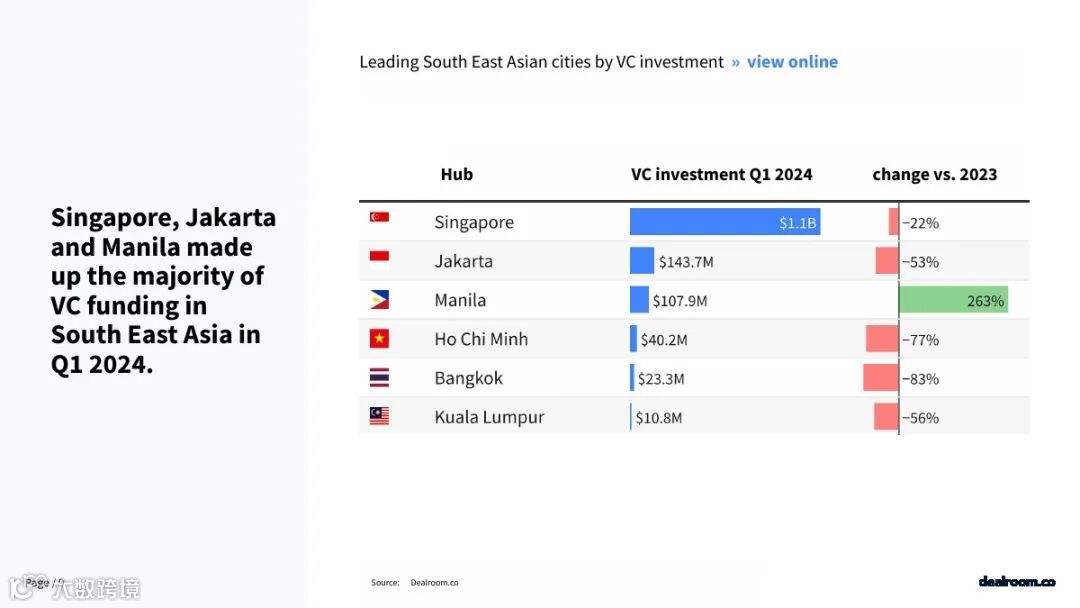Screen dimensions: 1080x608
Task: Select the Philippines flag beside Manila
Action: coord(379,300)
